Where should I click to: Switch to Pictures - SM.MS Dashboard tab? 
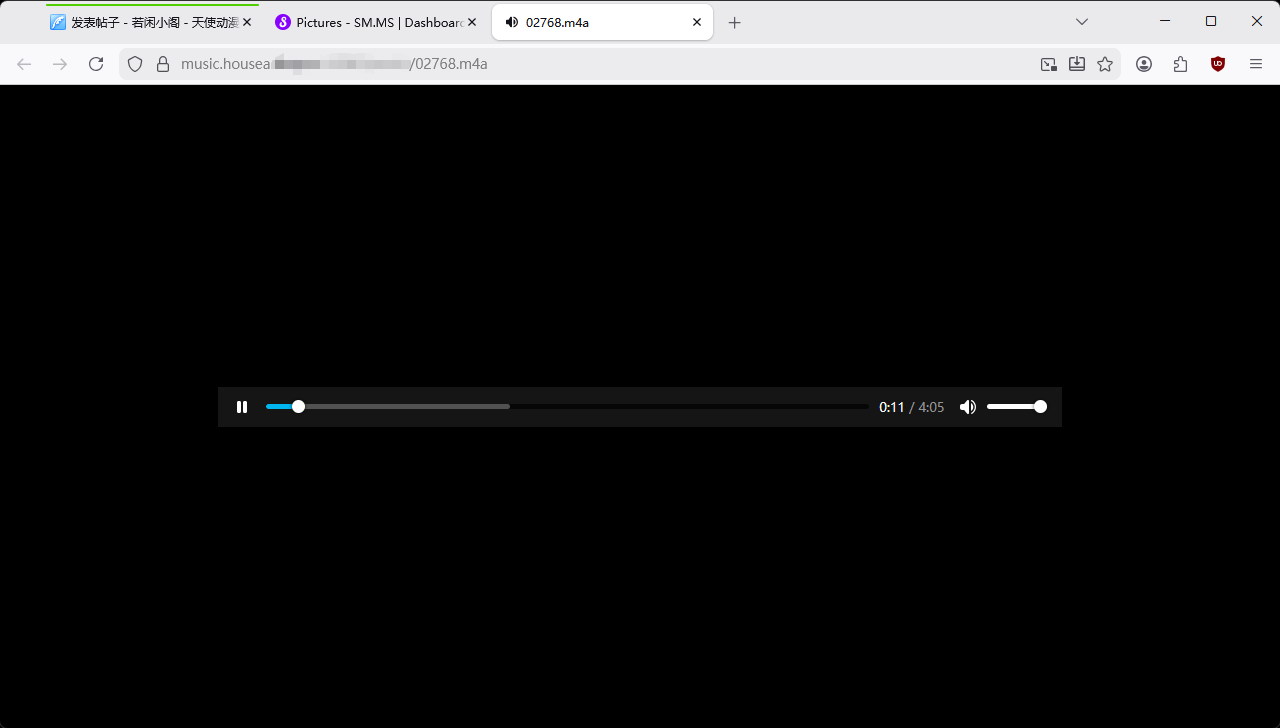pyautogui.click(x=370, y=22)
